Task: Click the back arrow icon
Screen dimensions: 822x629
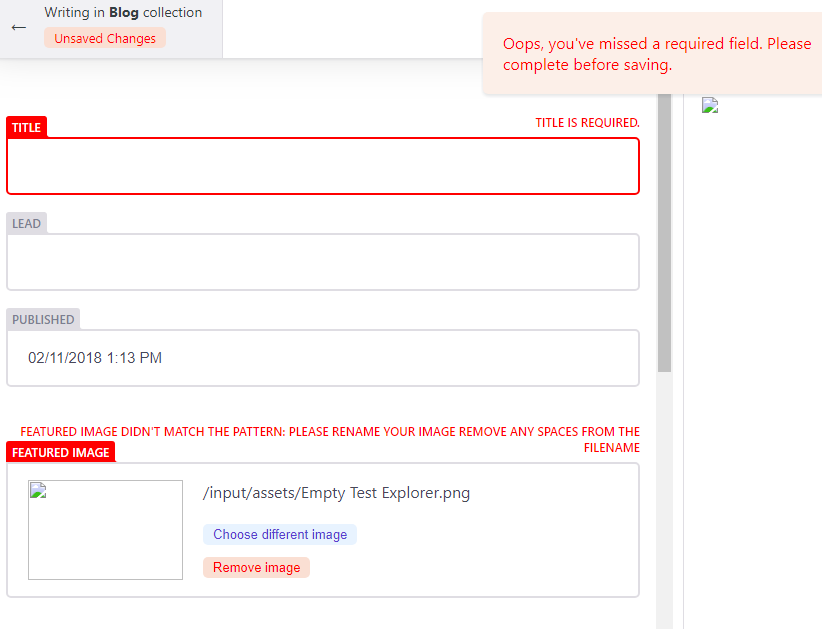Action: [18, 27]
